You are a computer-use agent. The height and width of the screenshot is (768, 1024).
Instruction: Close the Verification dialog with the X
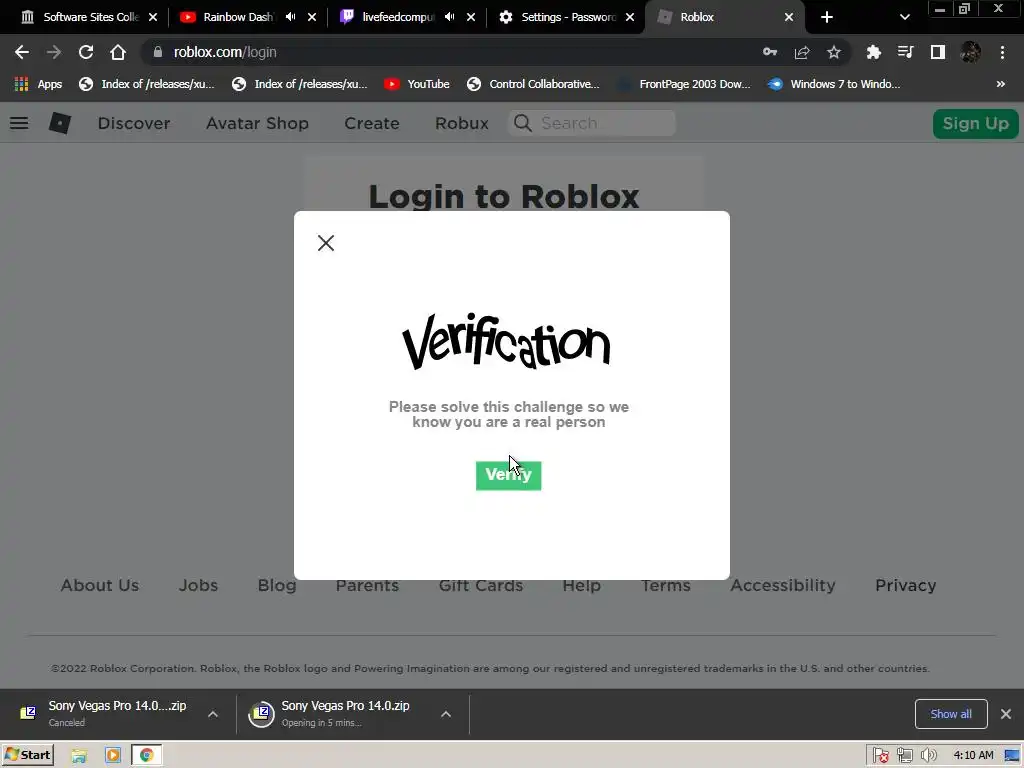[x=326, y=243]
